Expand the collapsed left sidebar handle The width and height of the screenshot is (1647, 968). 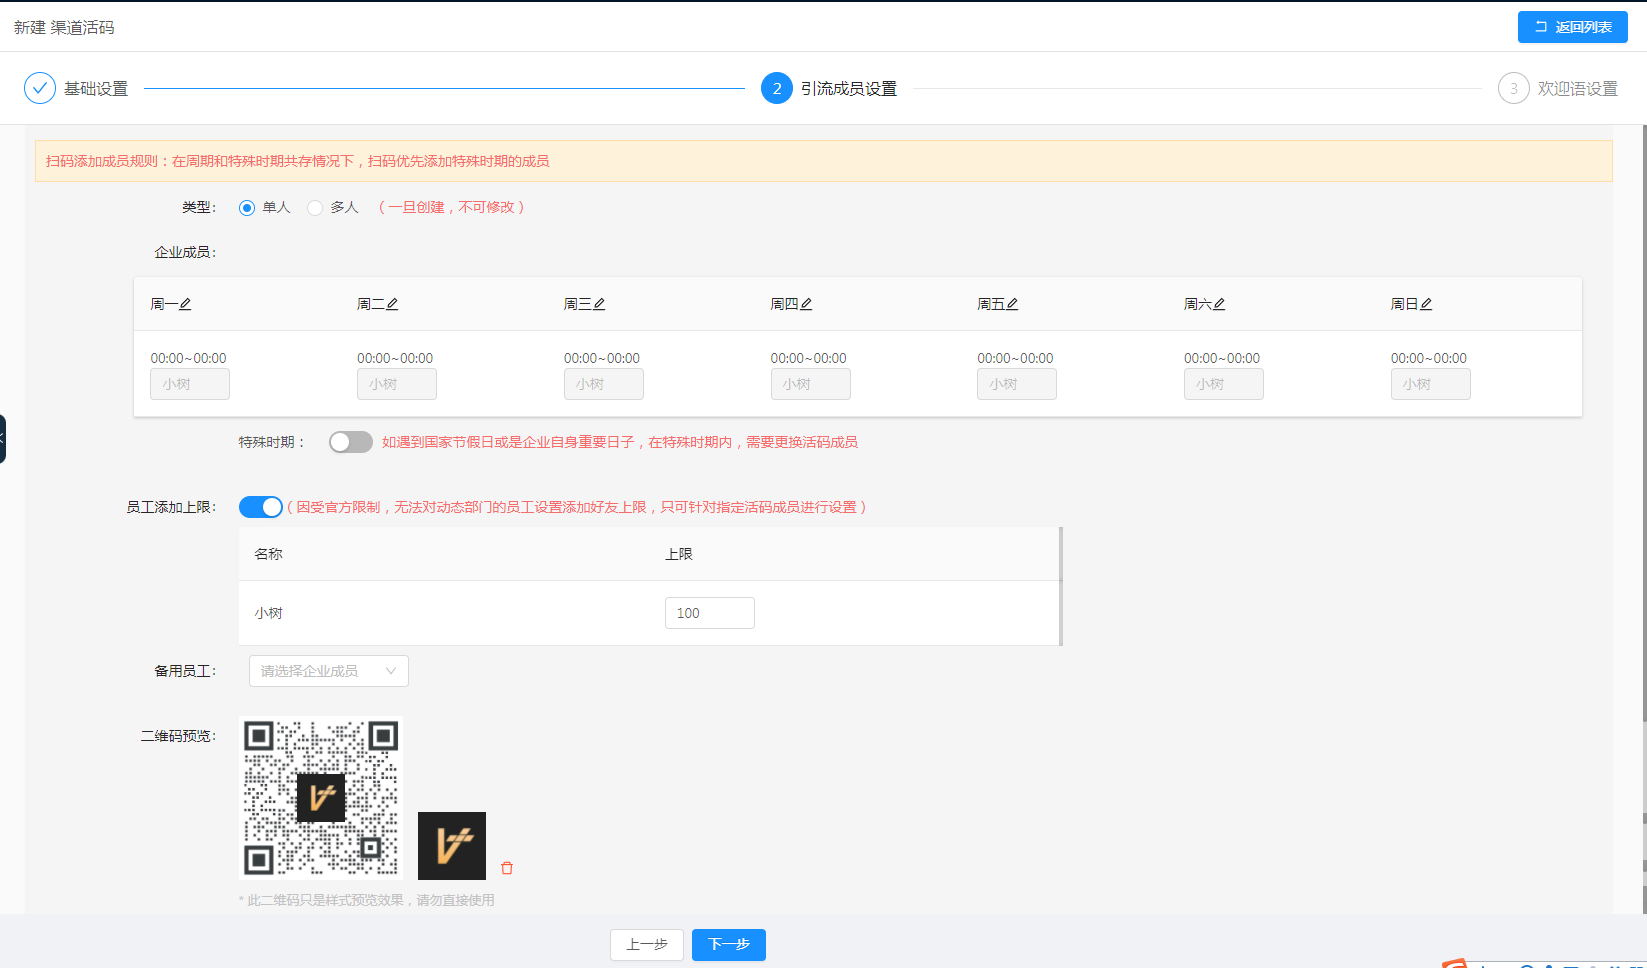(3, 438)
